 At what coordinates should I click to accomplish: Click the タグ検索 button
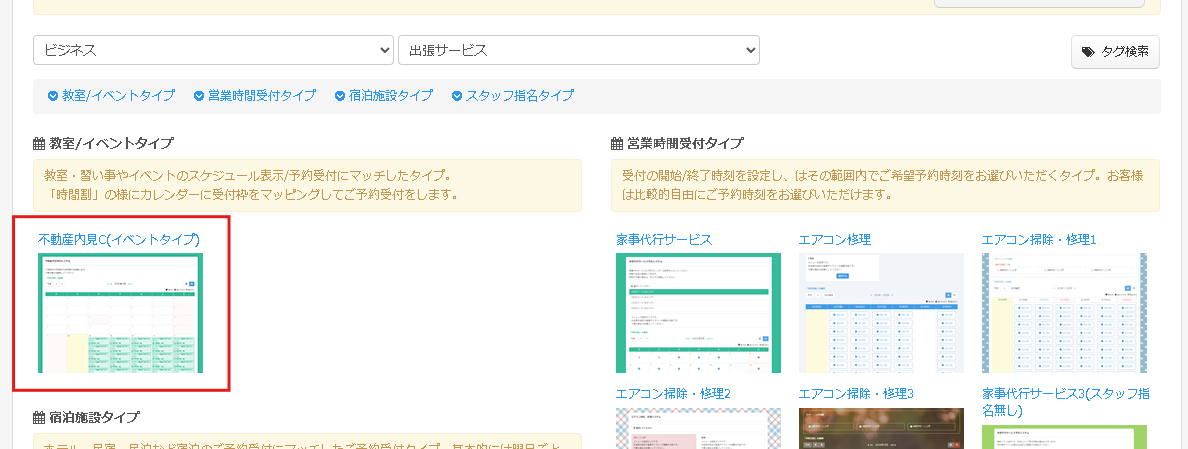click(x=1115, y=51)
